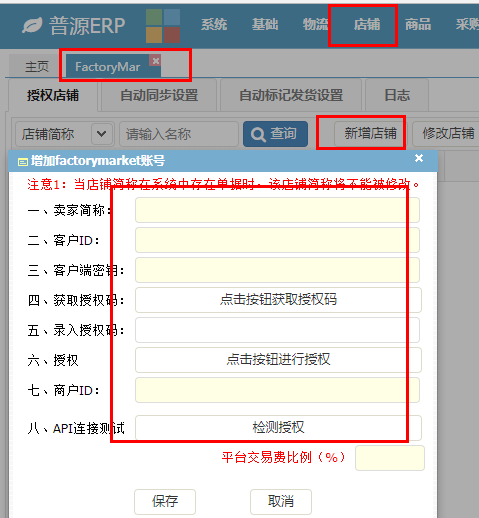Open the four-color square grid icon

163,26
